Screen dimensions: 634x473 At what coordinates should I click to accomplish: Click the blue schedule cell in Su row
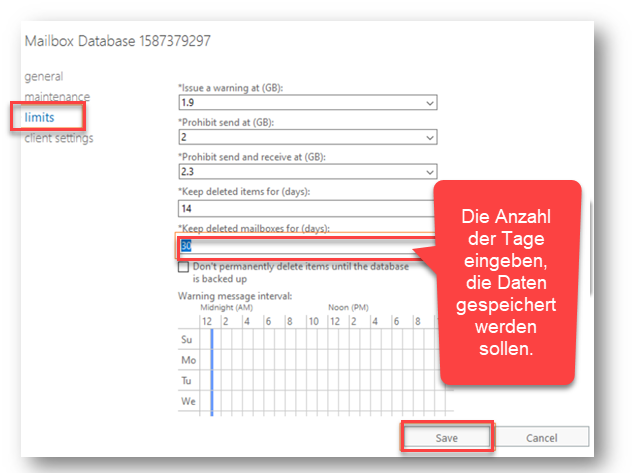pos(211,339)
